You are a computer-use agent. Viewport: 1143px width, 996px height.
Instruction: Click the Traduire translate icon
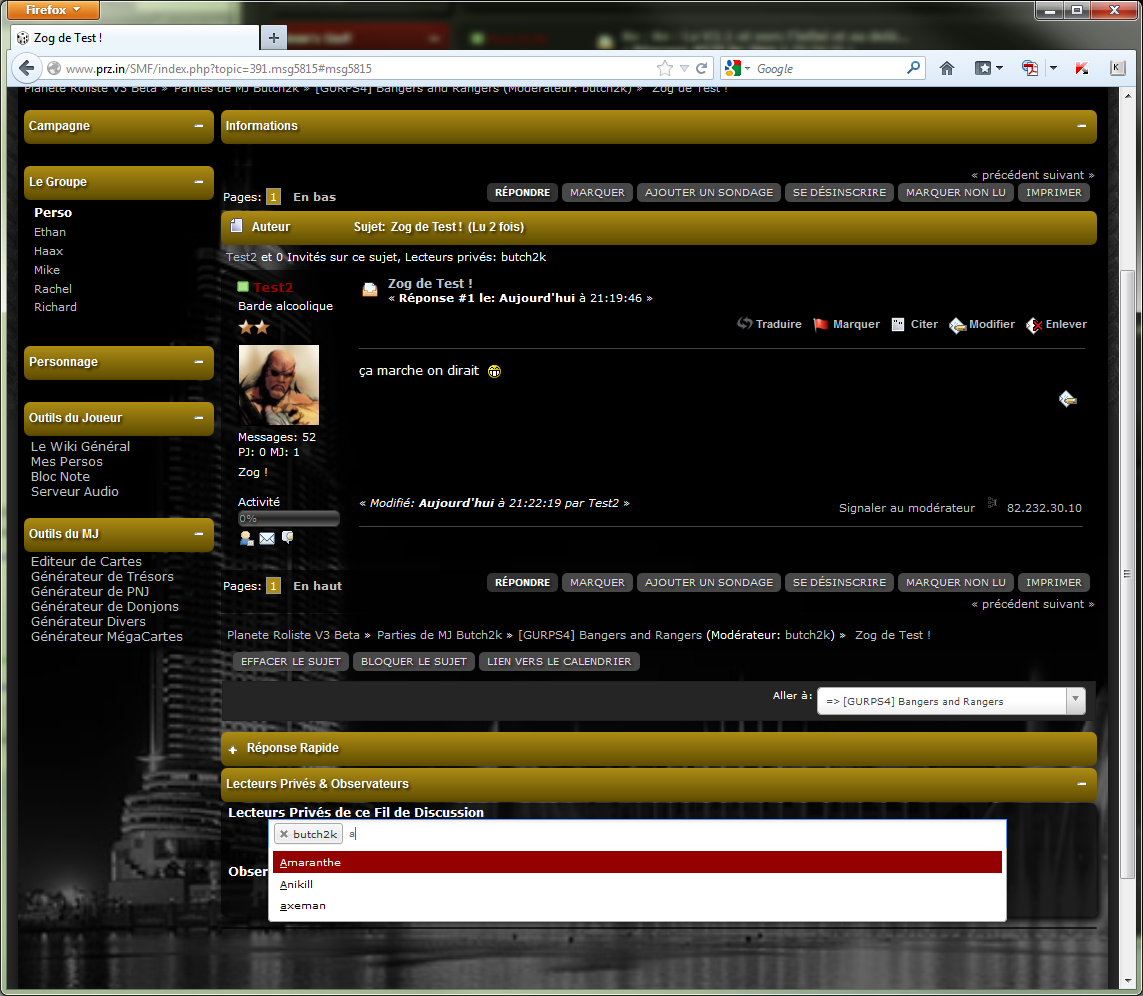744,324
